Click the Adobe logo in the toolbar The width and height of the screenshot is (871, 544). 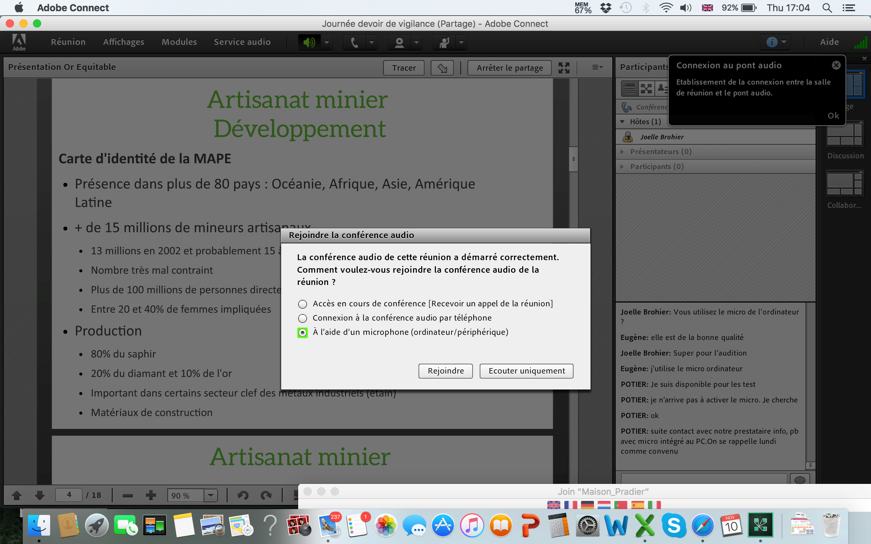pyautogui.click(x=19, y=42)
